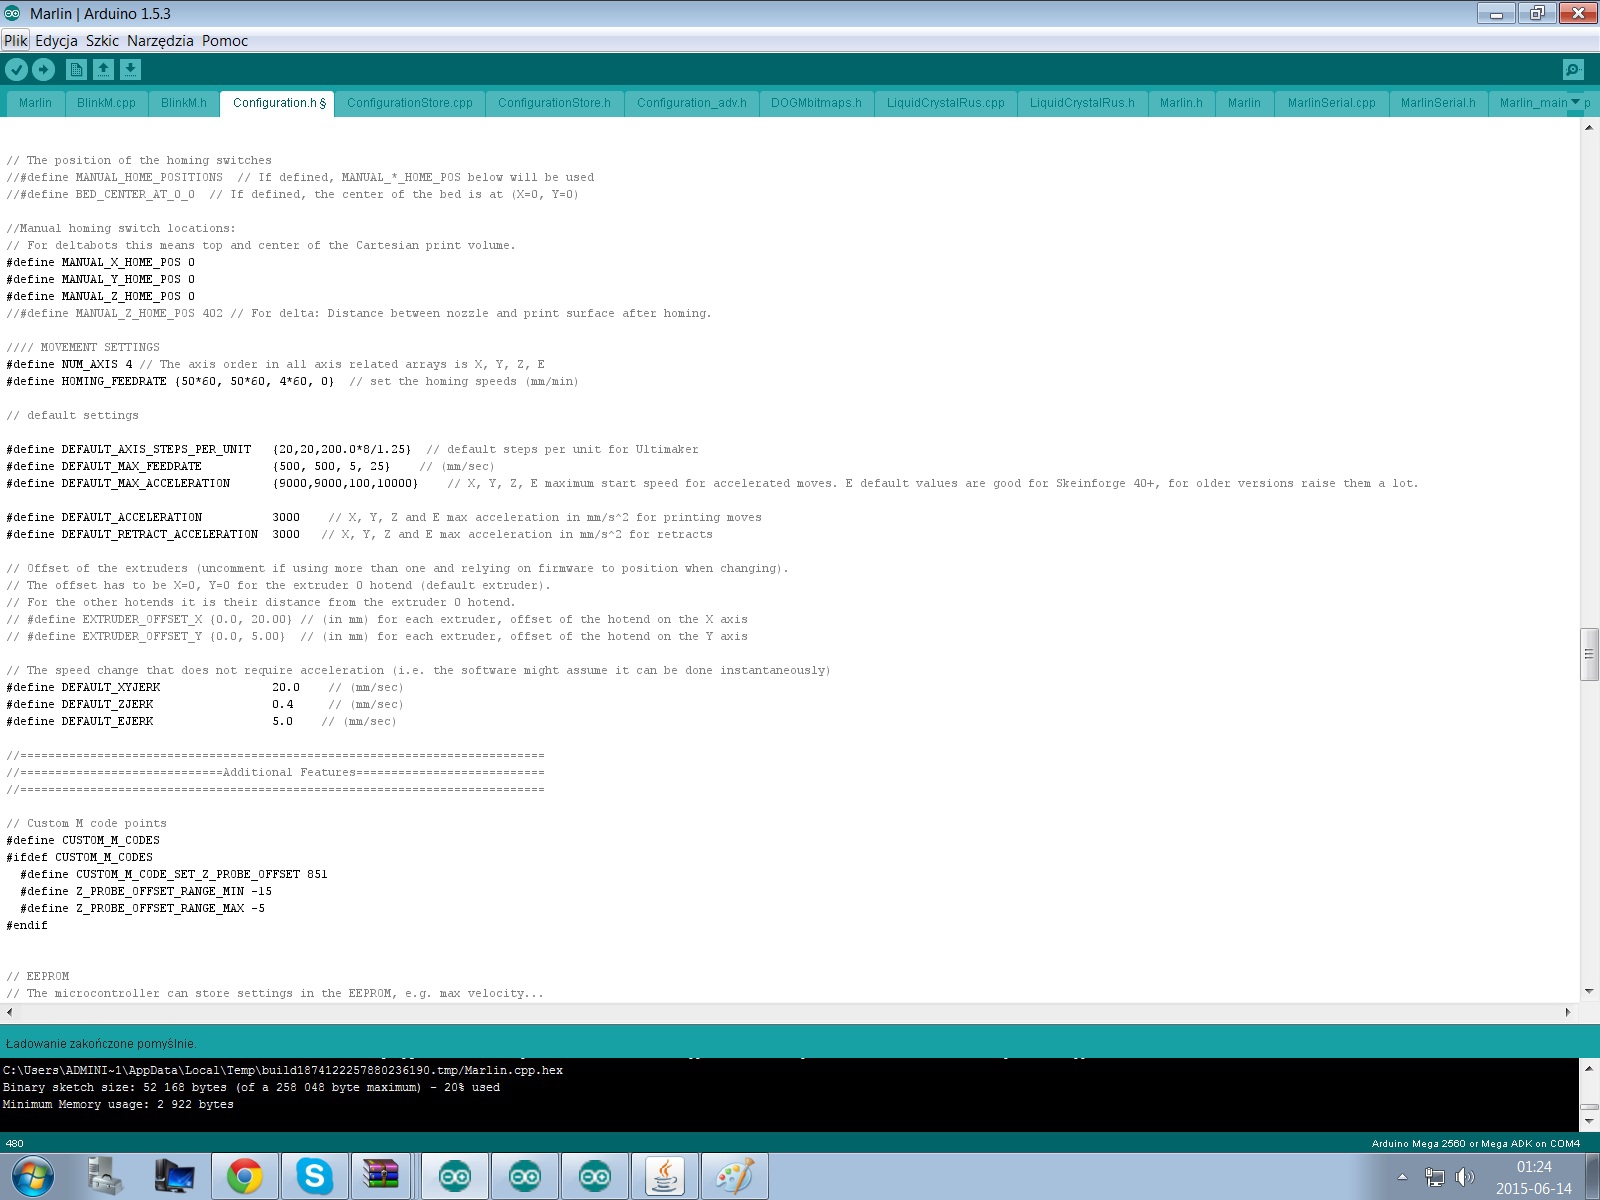This screenshot has height=1200, width=1600.
Task: Switch to first Arduino taskbar window
Action: tap(455, 1176)
